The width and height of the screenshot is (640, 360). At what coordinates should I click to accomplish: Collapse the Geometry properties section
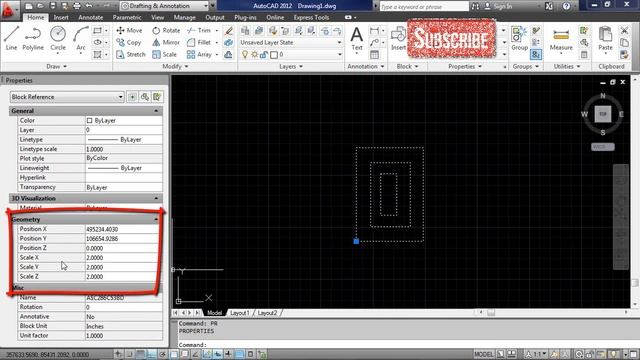pyautogui.click(x=156, y=220)
